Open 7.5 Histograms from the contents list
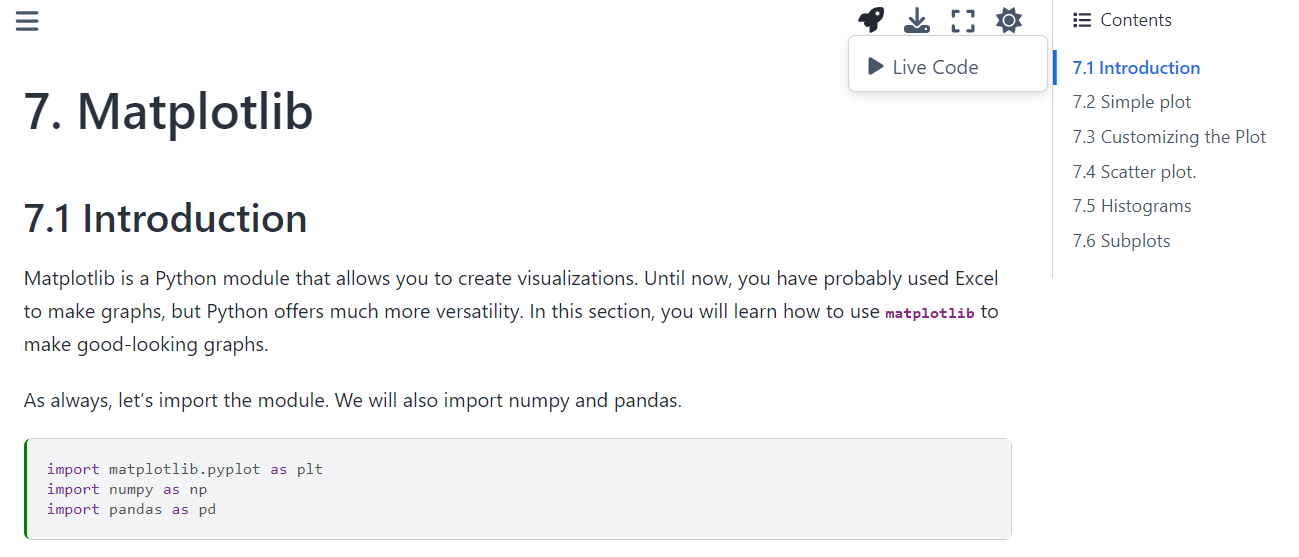The height and width of the screenshot is (557, 1299). click(1131, 206)
